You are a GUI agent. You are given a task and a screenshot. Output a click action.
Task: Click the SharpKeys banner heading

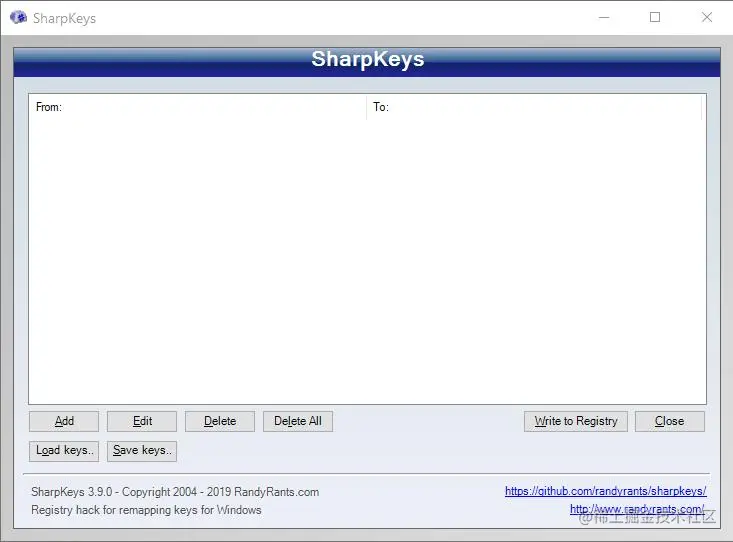tap(367, 59)
